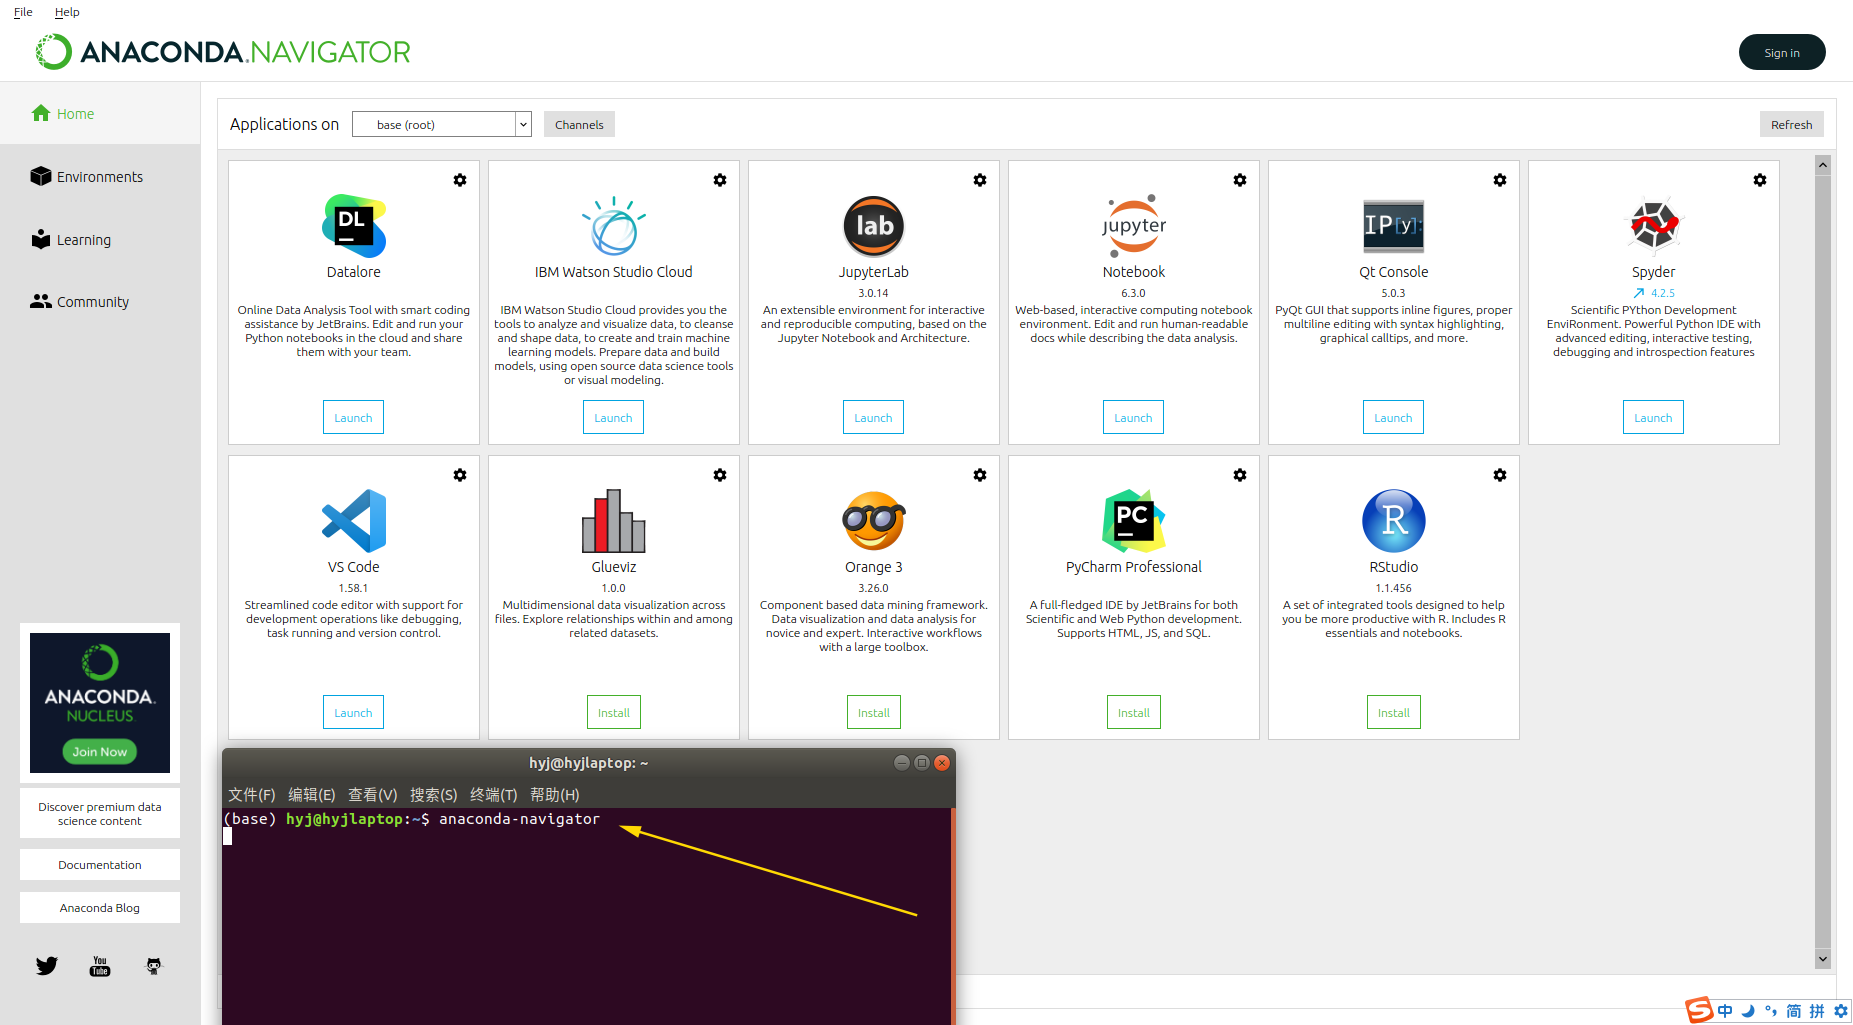This screenshot has height=1025, width=1853.
Task: Open the GitHub link icon
Action: coord(154,966)
